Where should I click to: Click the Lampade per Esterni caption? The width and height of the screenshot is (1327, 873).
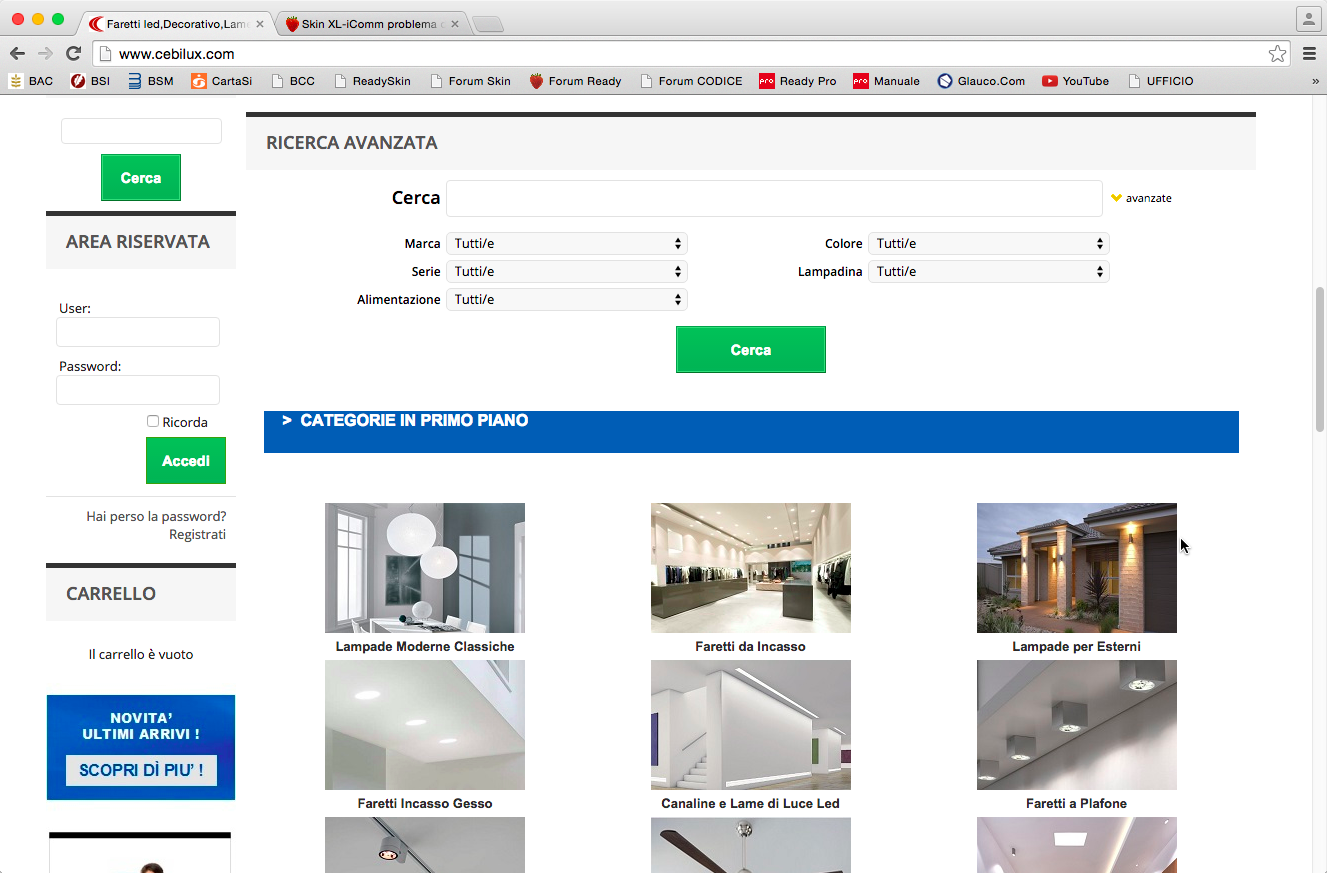click(1077, 647)
